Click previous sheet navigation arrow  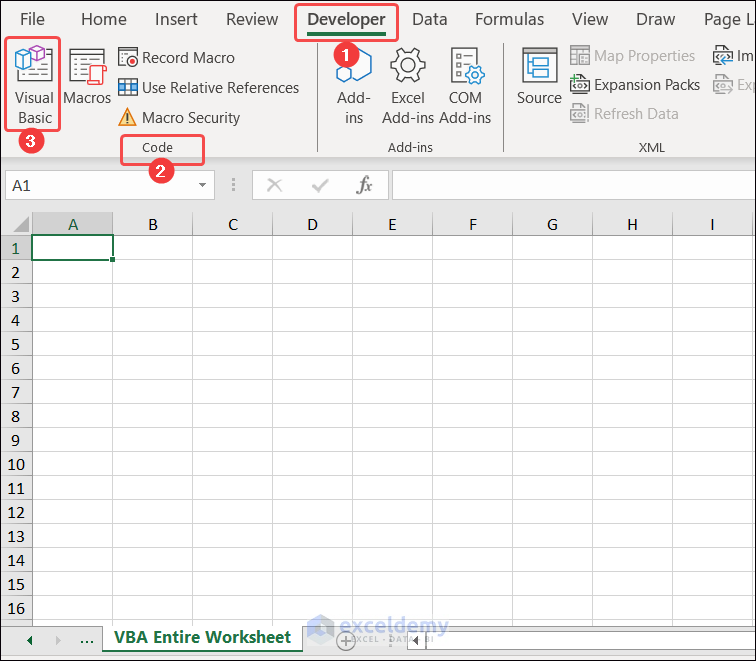(x=30, y=640)
